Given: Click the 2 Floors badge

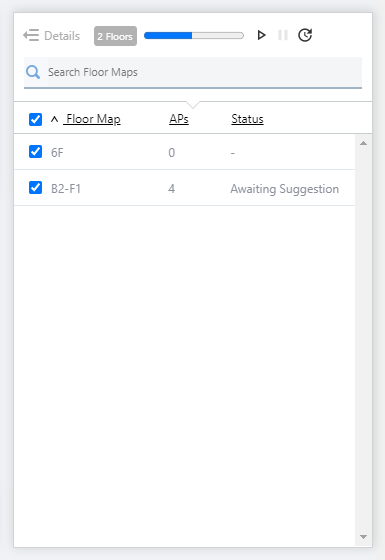Looking at the screenshot, I should [115, 36].
